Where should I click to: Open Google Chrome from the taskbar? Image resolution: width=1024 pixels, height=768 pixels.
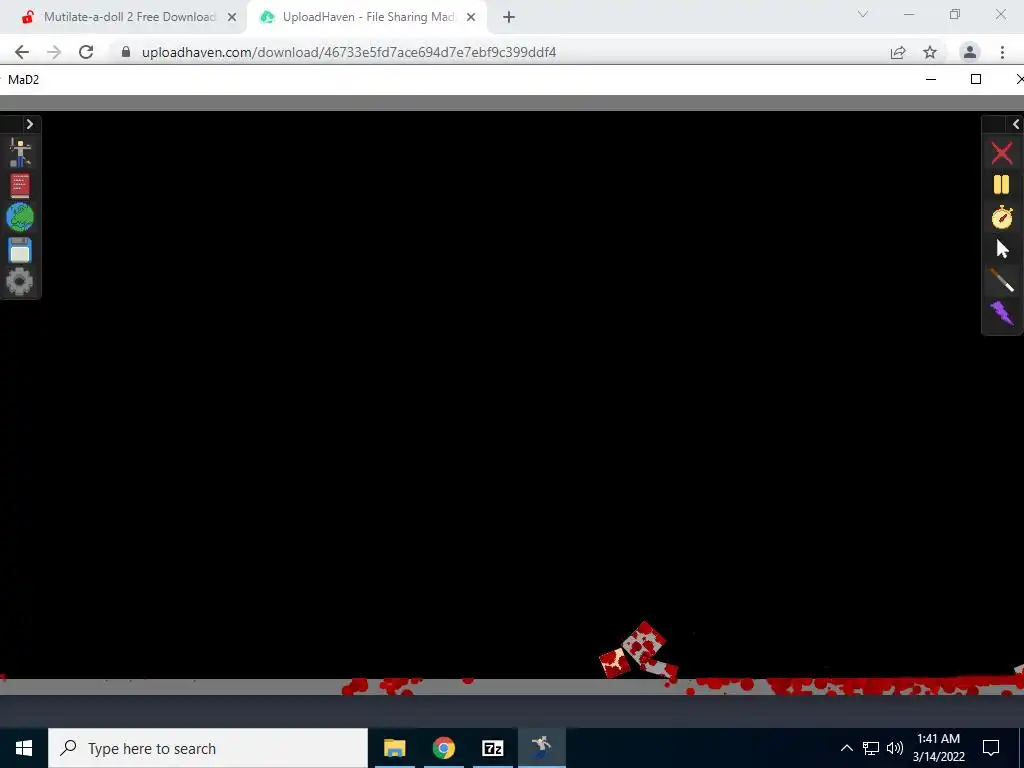click(x=443, y=748)
